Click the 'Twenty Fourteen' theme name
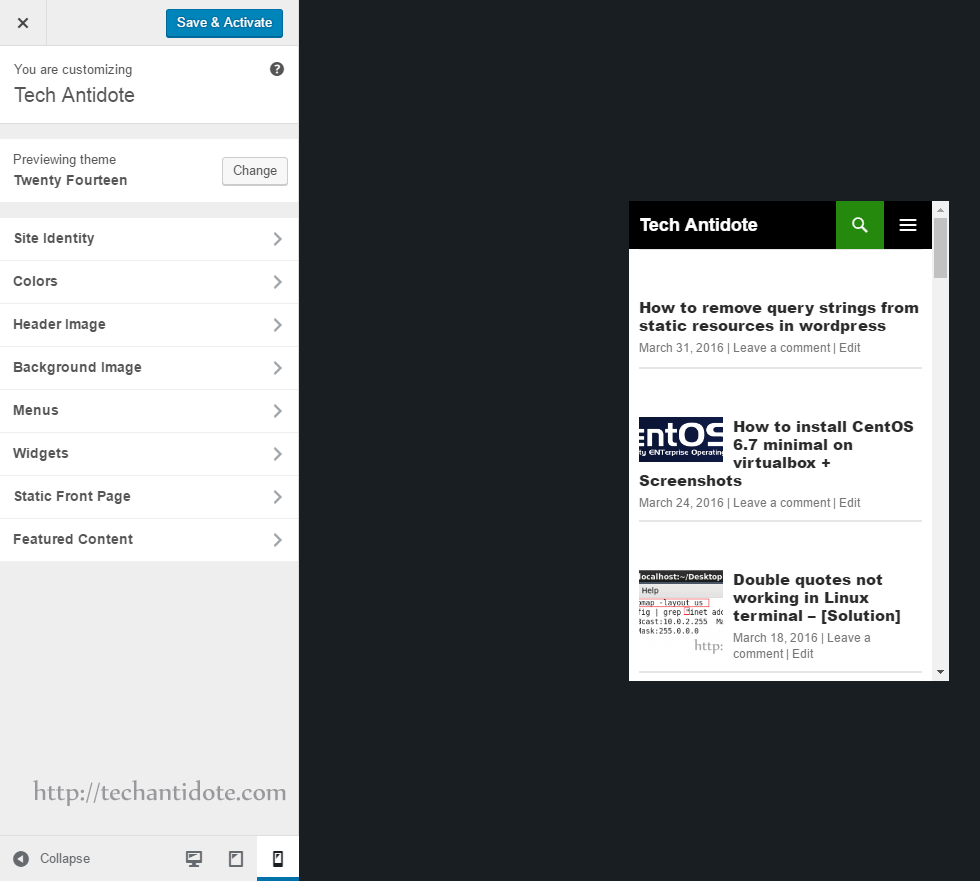980x886 pixels. [71, 181]
